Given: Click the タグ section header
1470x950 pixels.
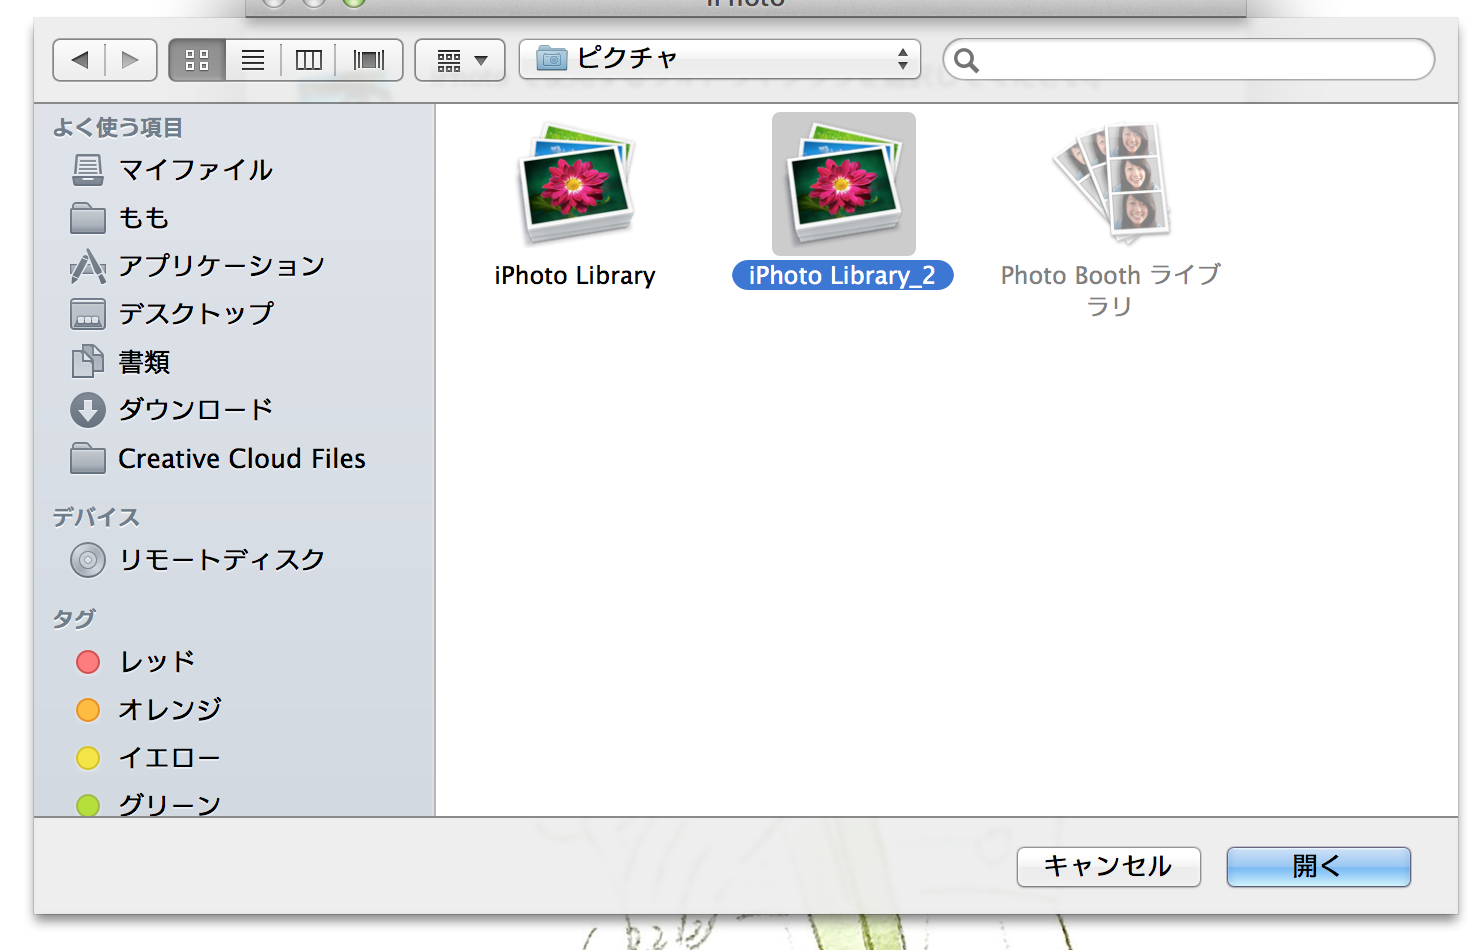Looking at the screenshot, I should point(74,619).
